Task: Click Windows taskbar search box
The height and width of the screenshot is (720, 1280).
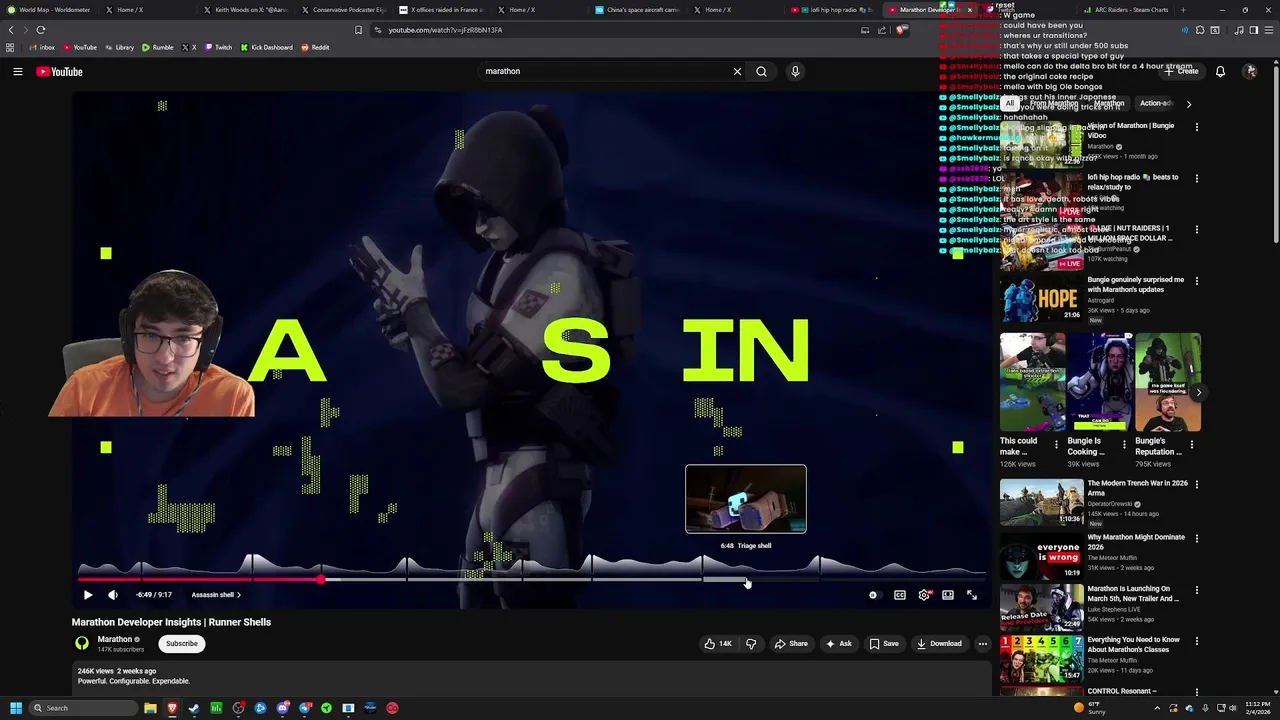Action: pyautogui.click(x=81, y=708)
